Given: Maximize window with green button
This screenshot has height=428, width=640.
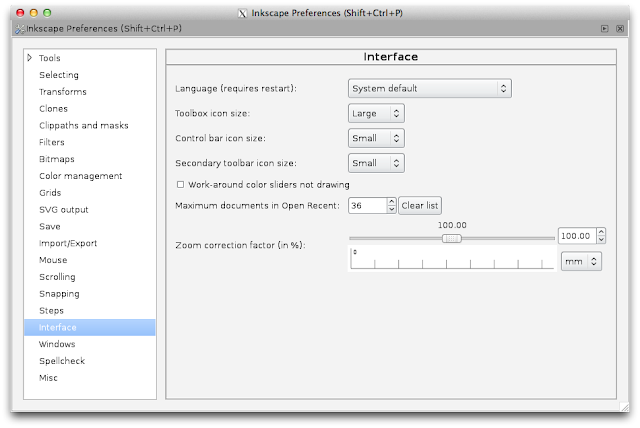Looking at the screenshot, I should pyautogui.click(x=47, y=13).
